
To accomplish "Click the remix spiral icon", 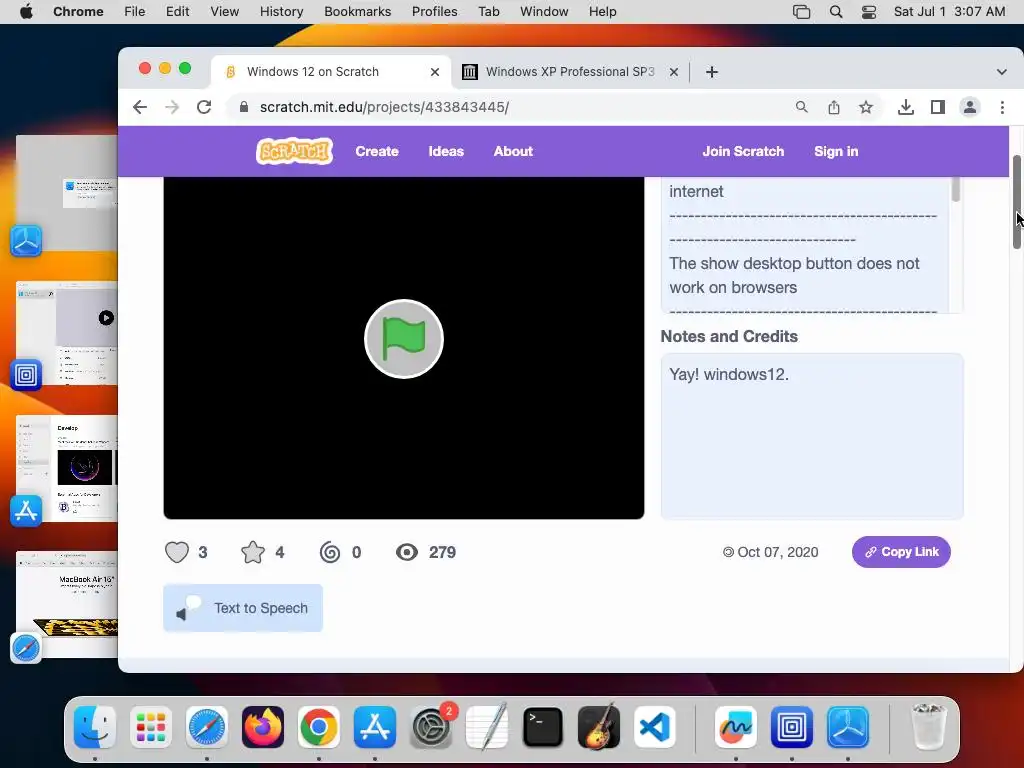I will [x=330, y=552].
